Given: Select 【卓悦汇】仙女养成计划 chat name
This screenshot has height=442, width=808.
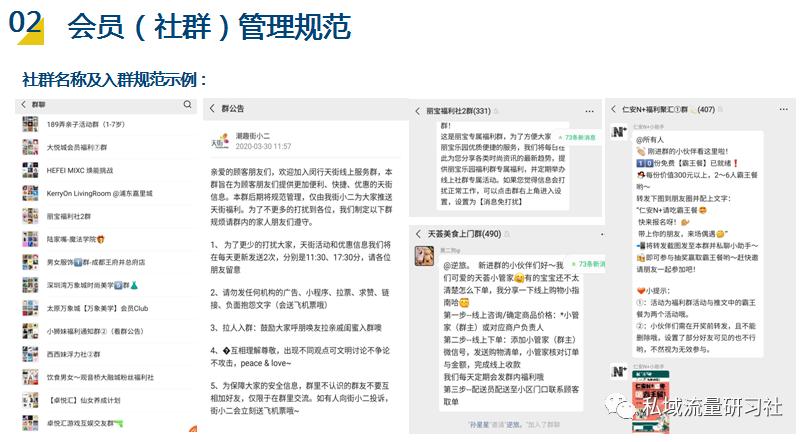Looking at the screenshot, I should pyautogui.click(x=83, y=400).
